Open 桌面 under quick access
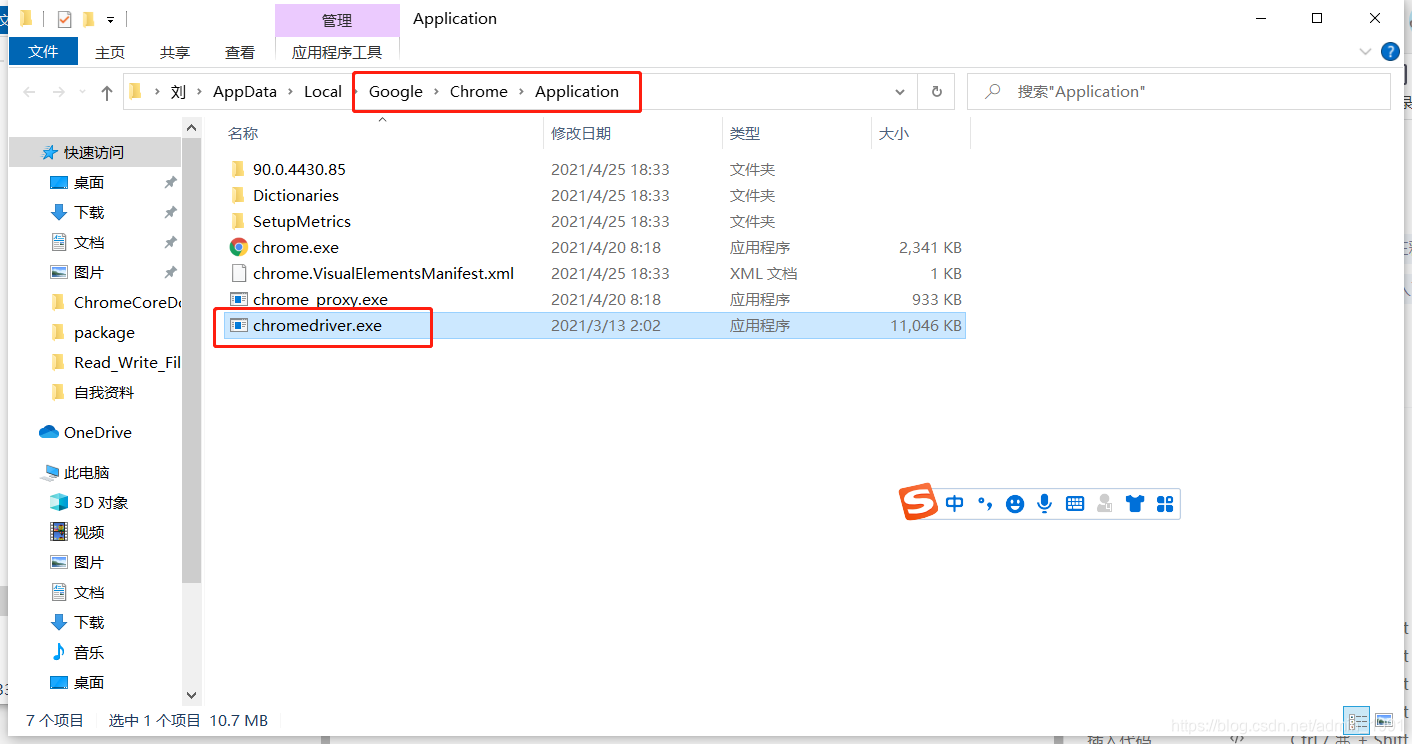This screenshot has height=744, width=1412. point(89,183)
